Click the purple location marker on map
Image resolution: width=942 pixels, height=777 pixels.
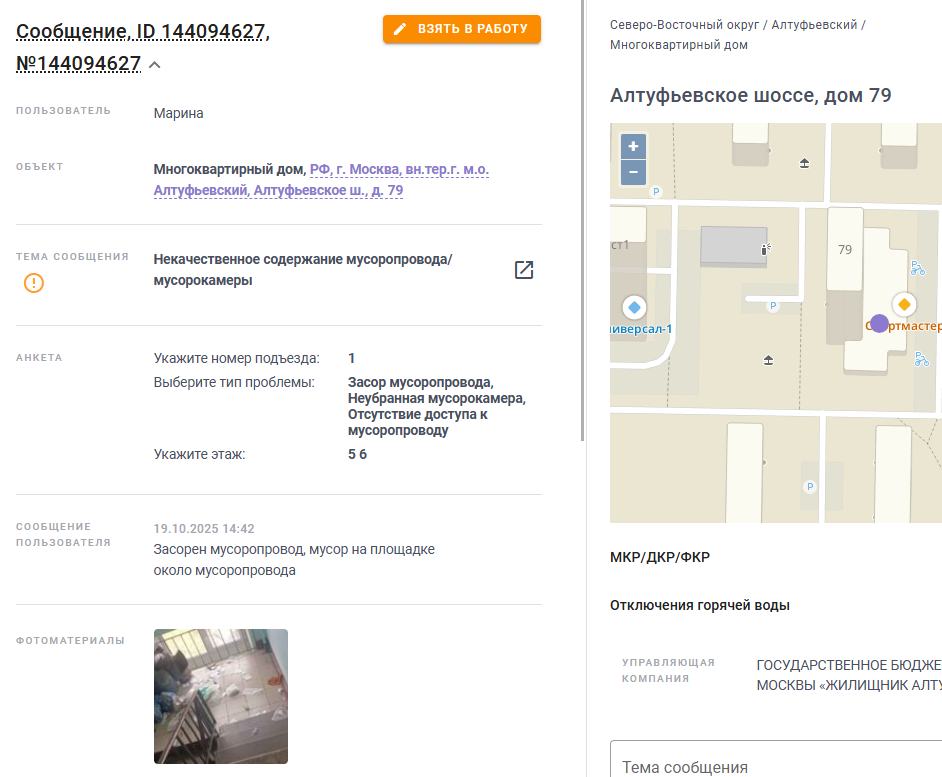879,323
